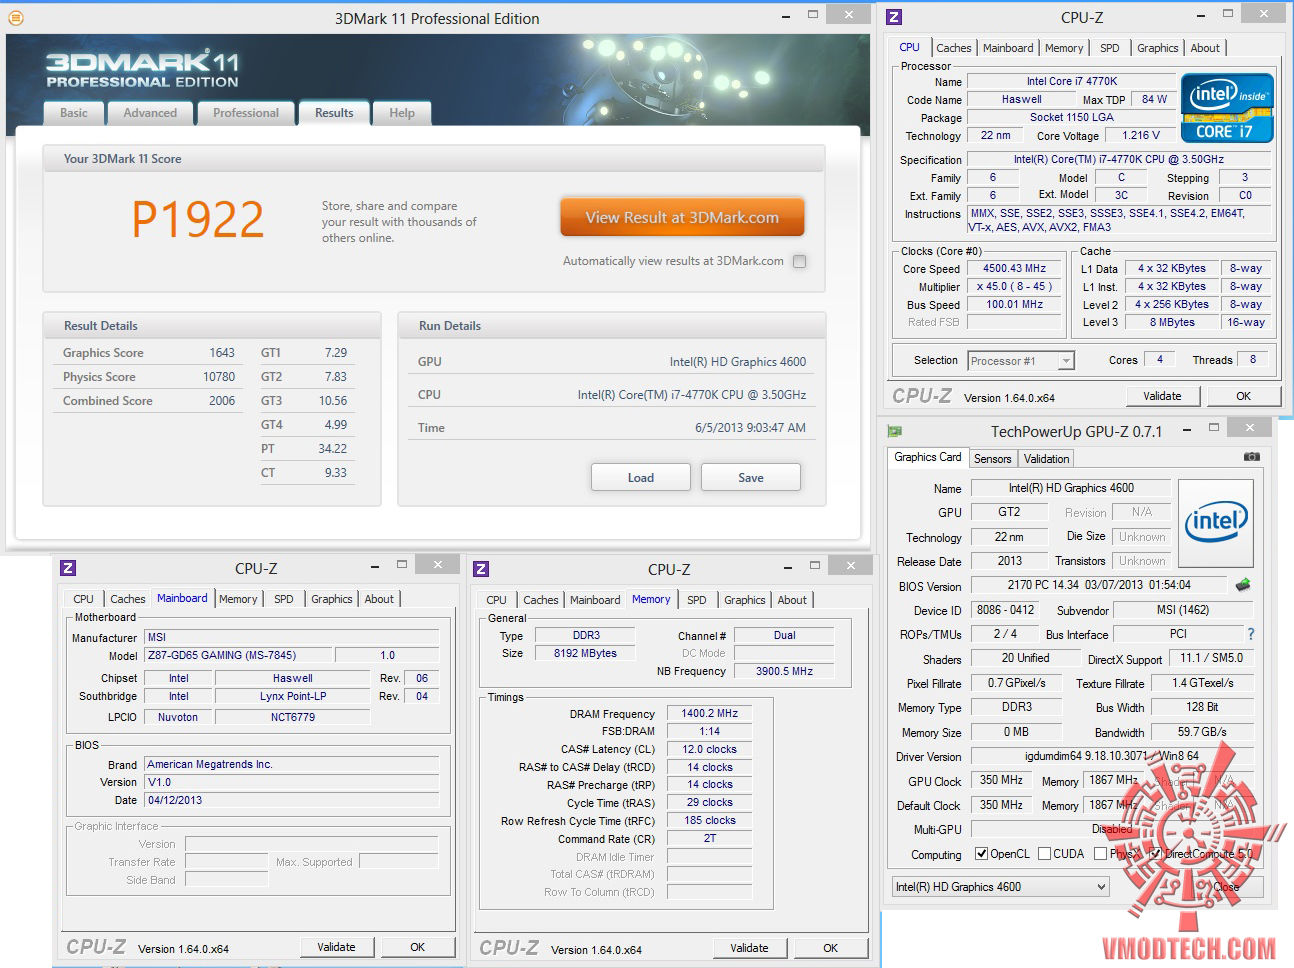
Task: Open the Advanced tab in 3DMark 11
Action: (150, 113)
